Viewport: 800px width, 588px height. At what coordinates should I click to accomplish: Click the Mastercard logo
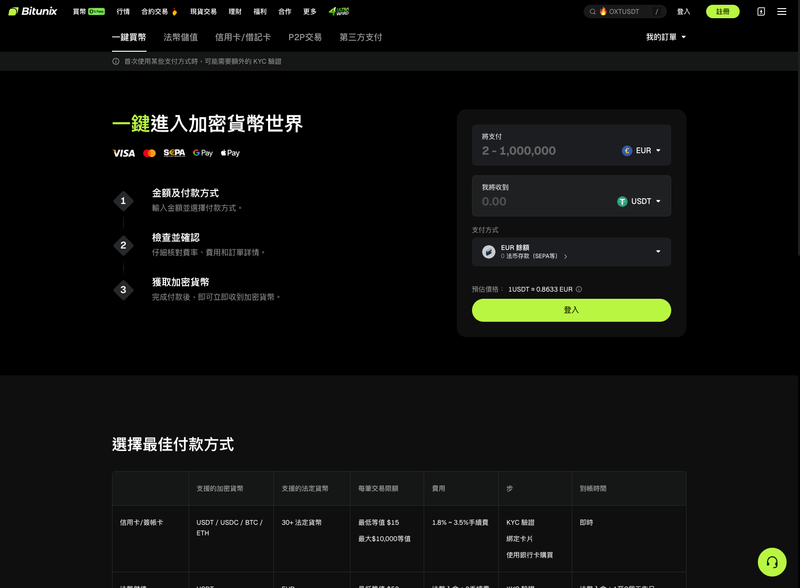coord(149,153)
